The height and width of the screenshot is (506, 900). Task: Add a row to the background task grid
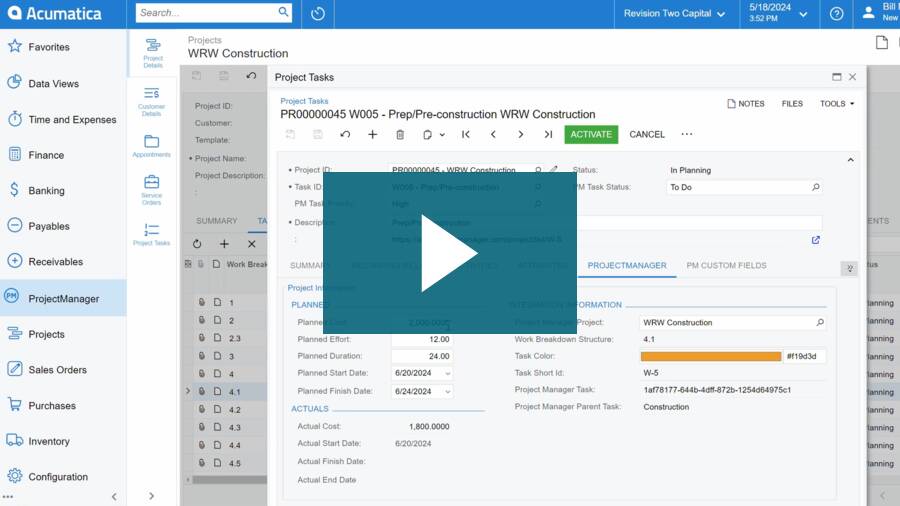click(x=224, y=244)
